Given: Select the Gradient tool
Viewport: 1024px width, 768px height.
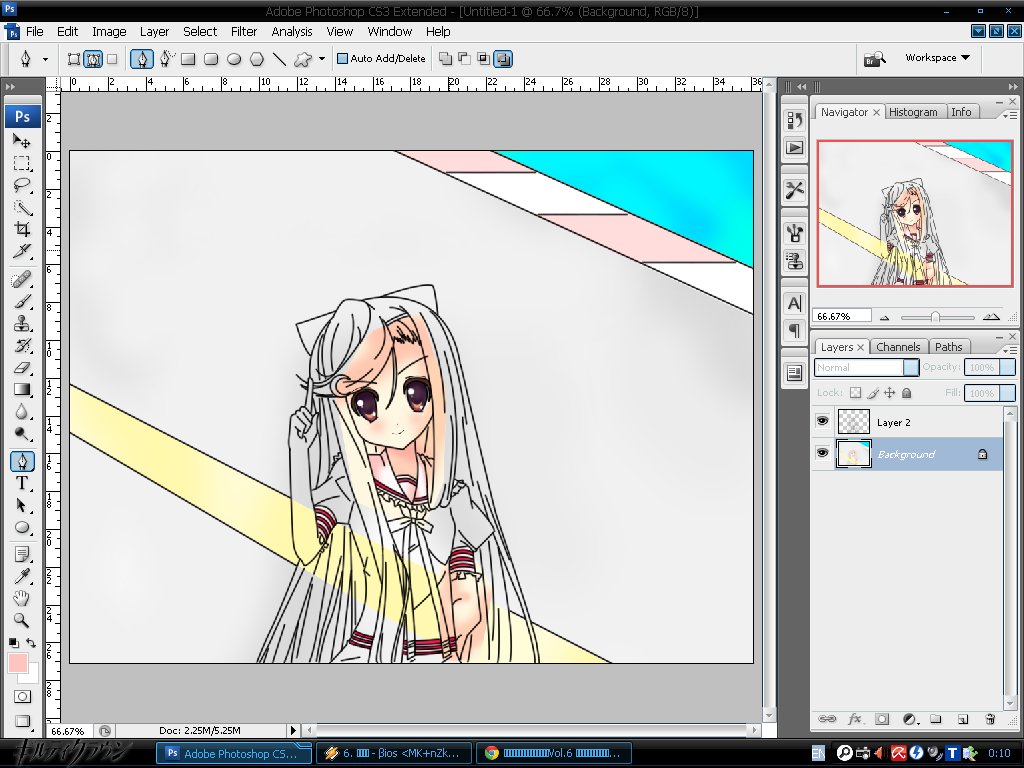Looking at the screenshot, I should pos(22,390).
